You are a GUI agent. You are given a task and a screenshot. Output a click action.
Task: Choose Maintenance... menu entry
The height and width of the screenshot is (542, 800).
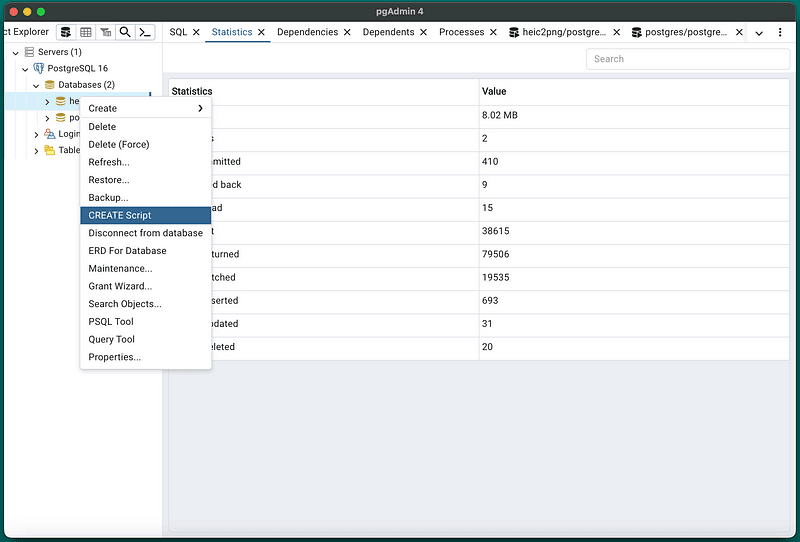pos(145,268)
